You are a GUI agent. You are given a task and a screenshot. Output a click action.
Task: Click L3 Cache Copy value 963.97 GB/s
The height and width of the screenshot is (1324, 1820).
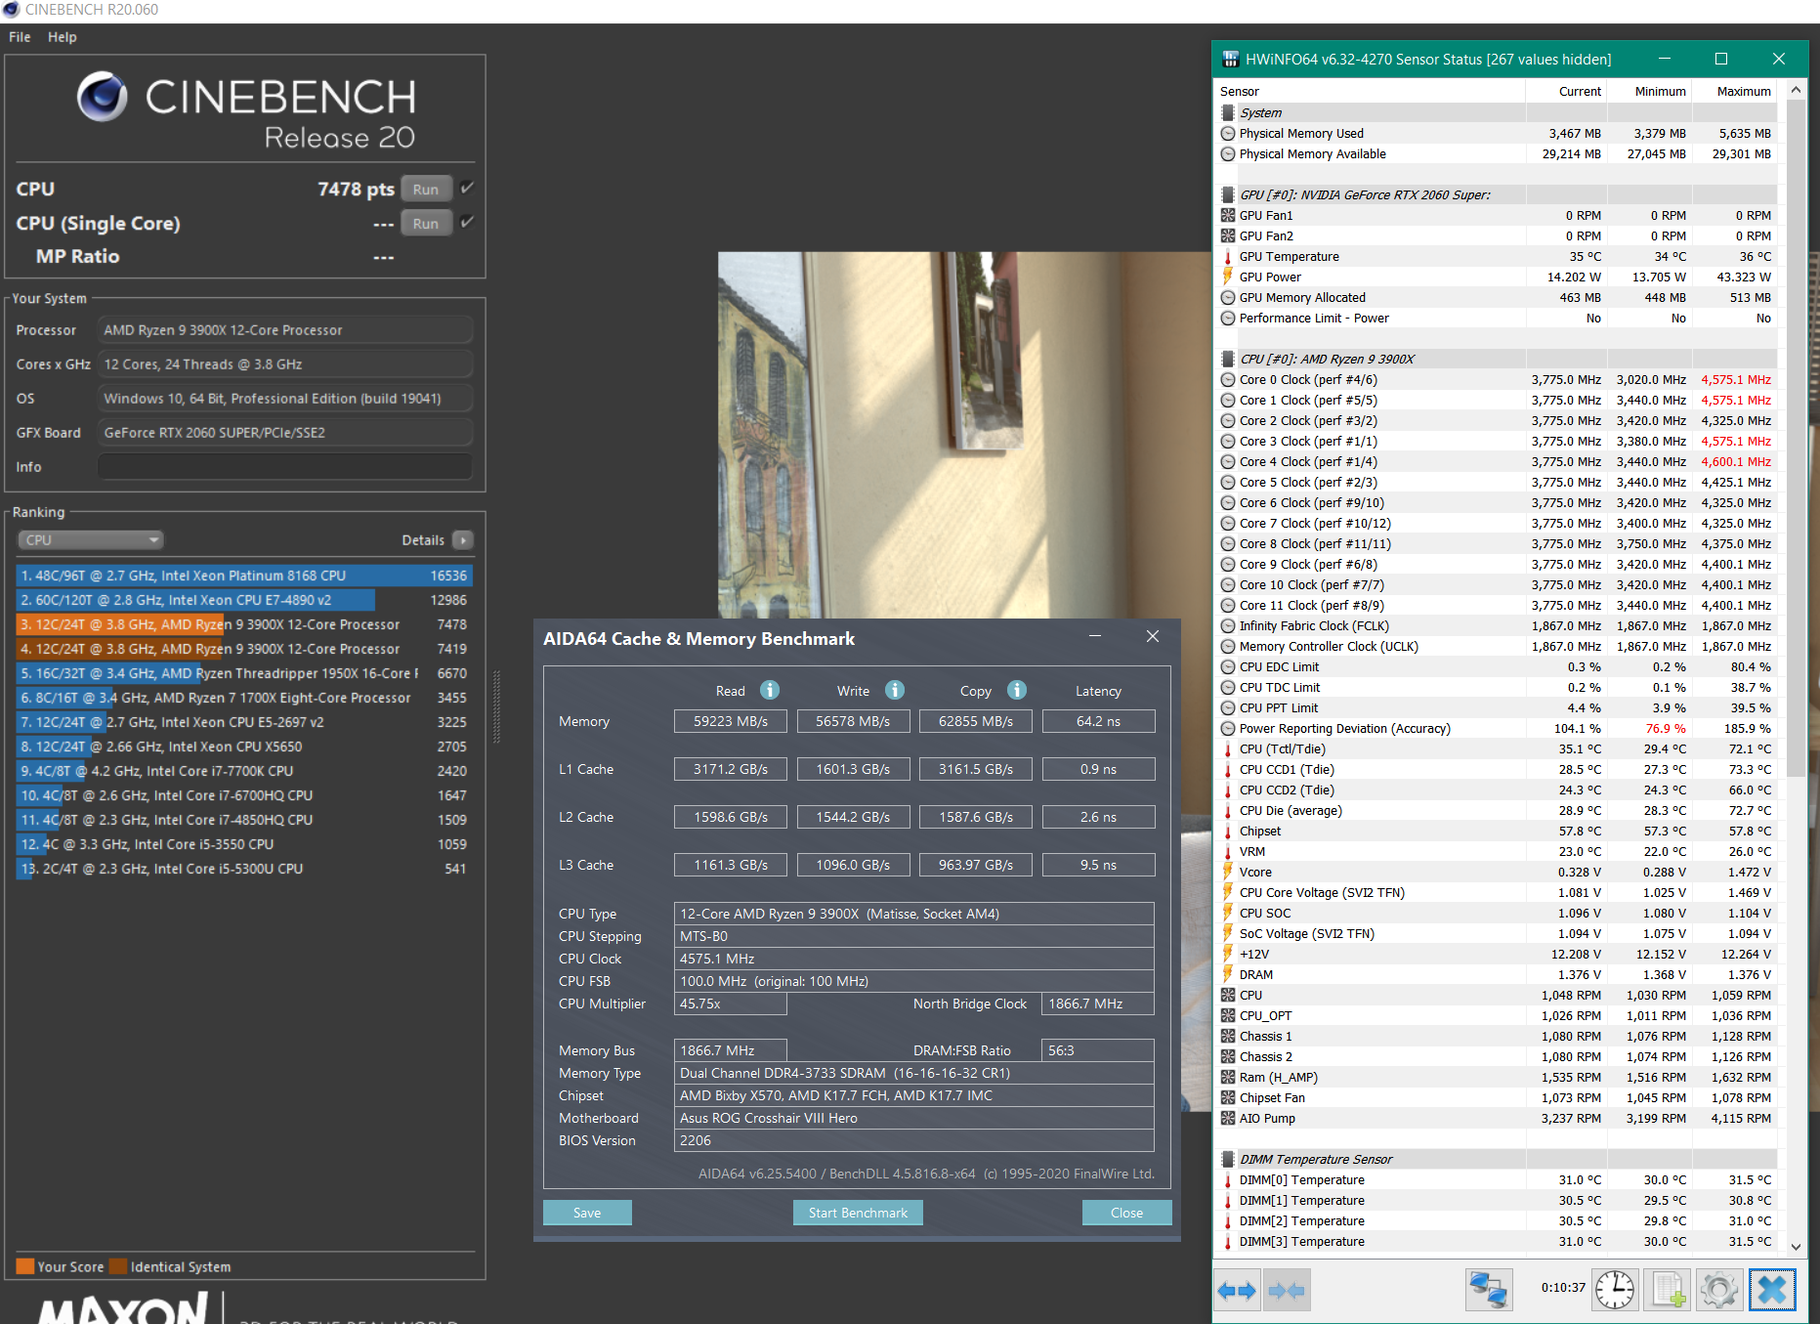(976, 865)
